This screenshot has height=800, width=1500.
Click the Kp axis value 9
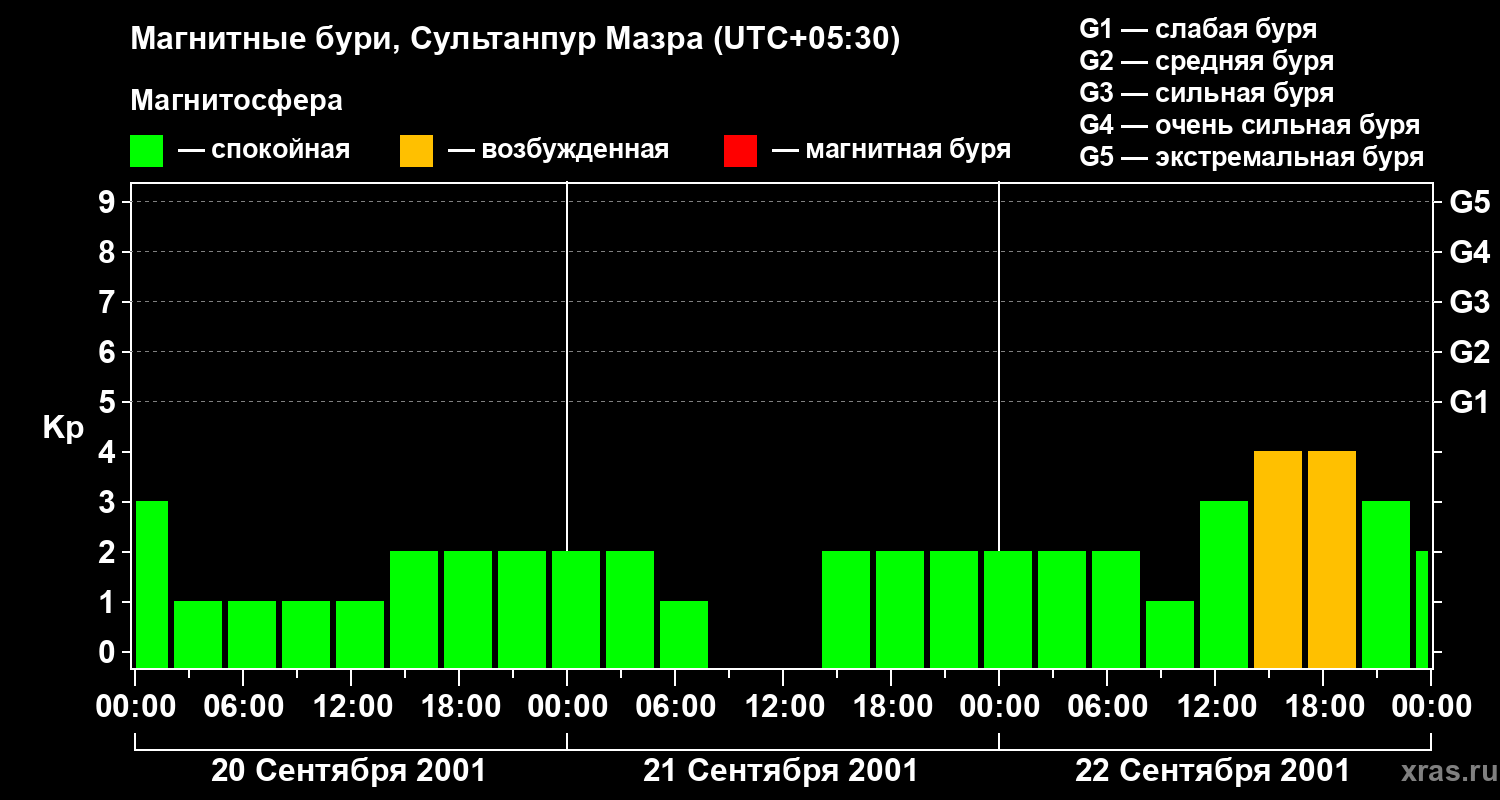tap(108, 203)
